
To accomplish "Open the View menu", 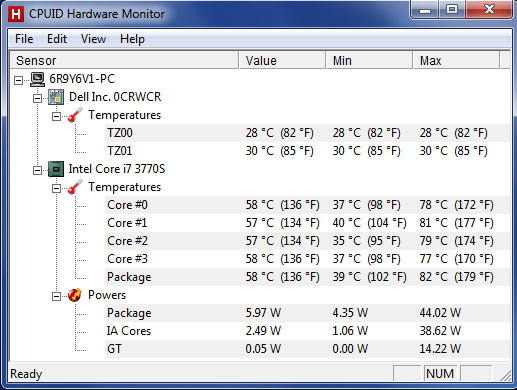I will [93, 39].
